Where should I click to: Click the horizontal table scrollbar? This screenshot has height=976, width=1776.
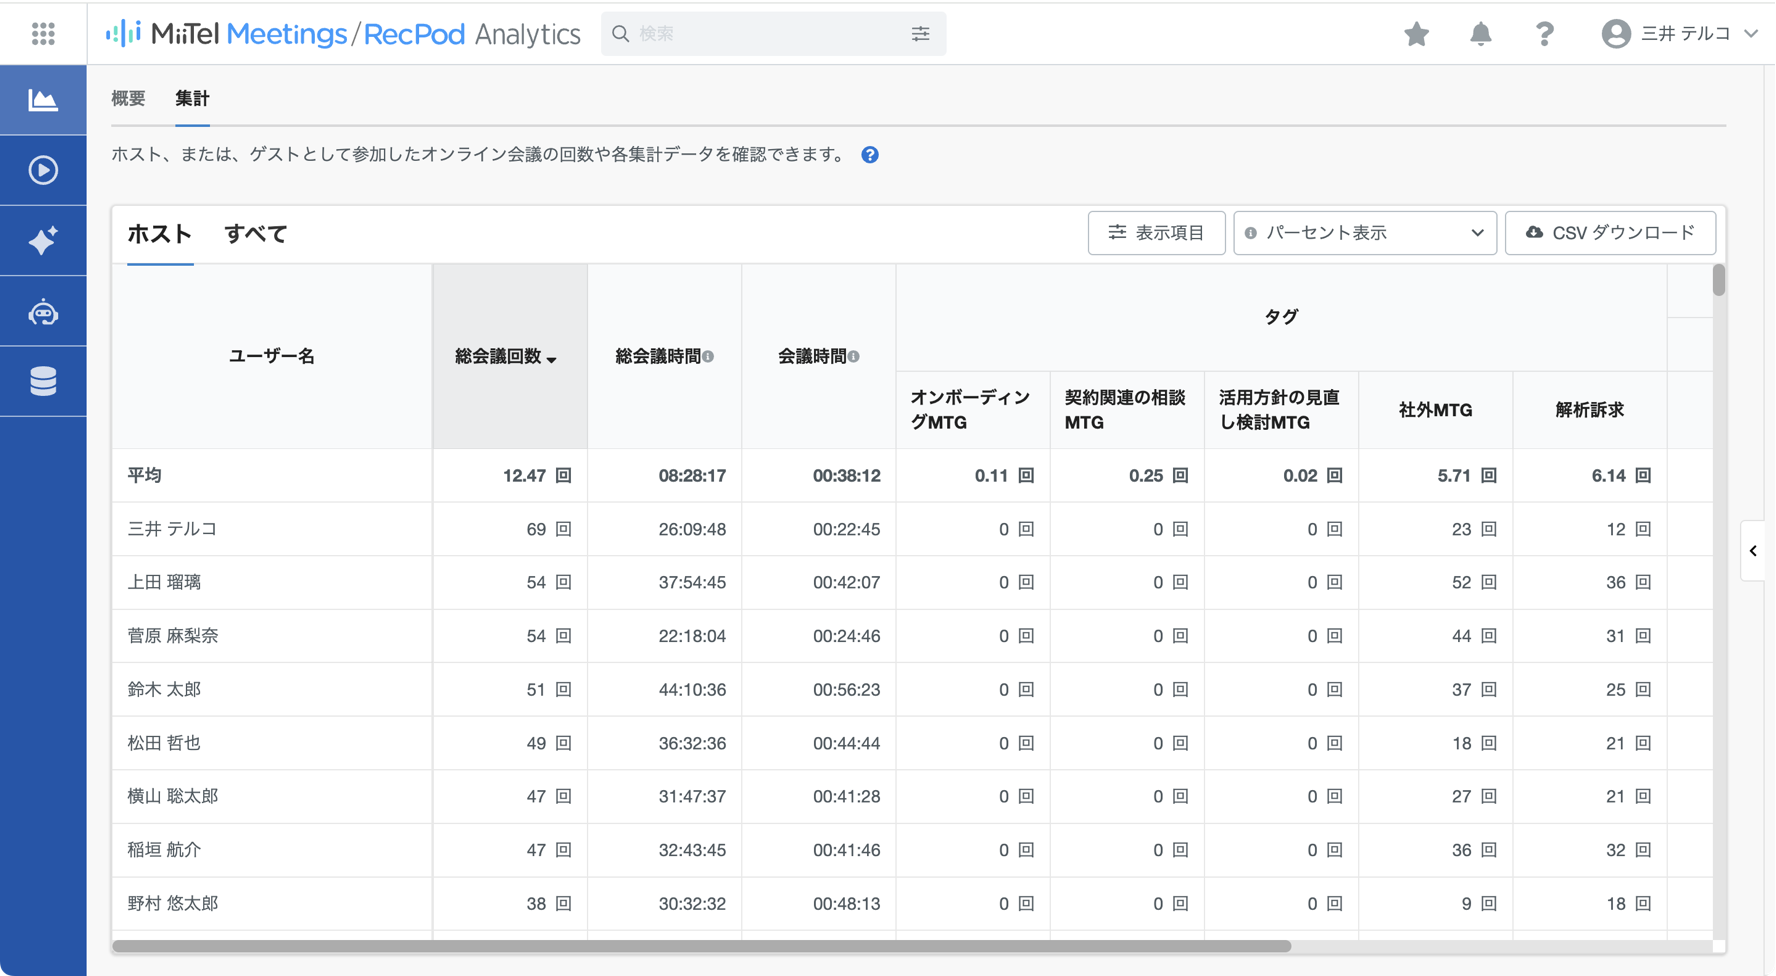[x=702, y=945]
